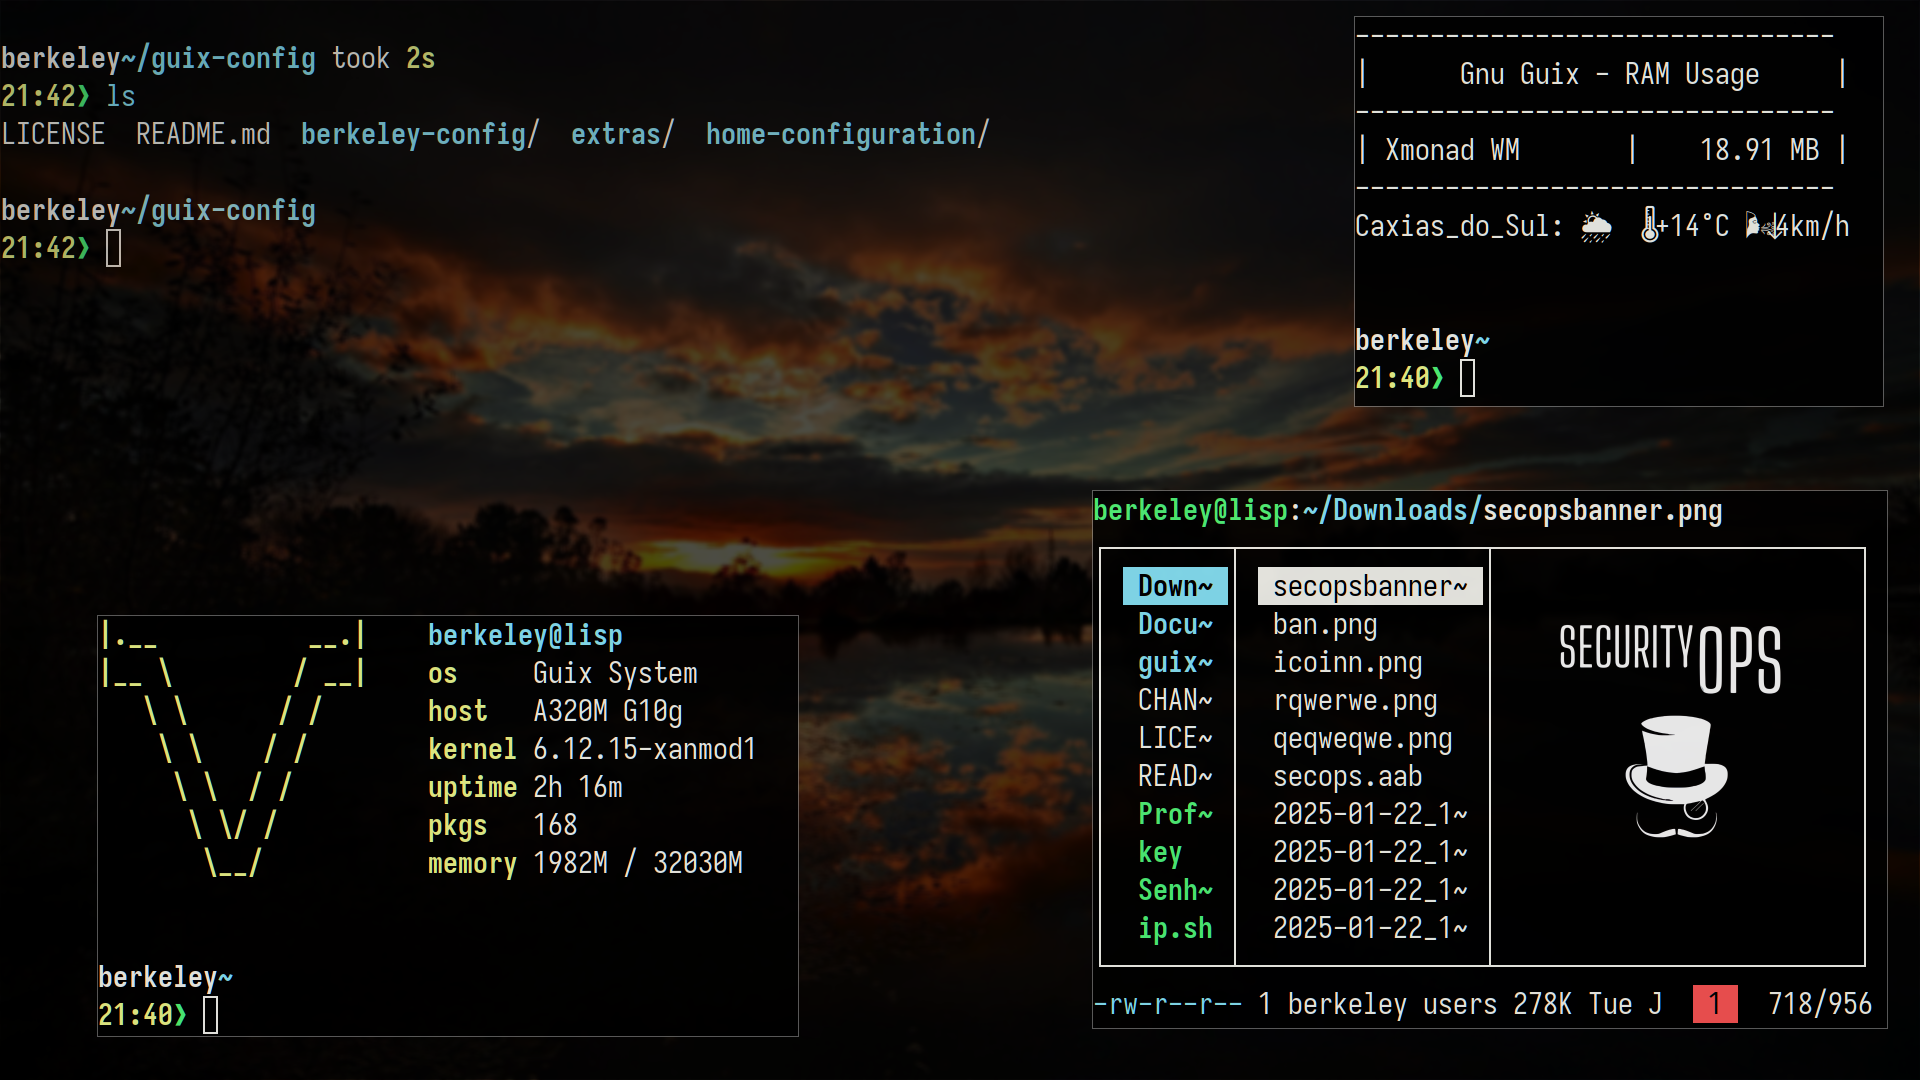This screenshot has width=1920, height=1080.
Task: Open the guix~ folder in ranger
Action: [1175, 662]
